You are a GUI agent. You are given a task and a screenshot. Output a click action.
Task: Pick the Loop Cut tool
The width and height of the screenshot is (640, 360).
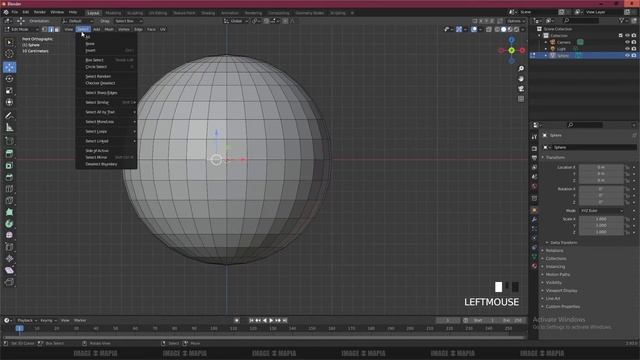click(x=9, y=189)
